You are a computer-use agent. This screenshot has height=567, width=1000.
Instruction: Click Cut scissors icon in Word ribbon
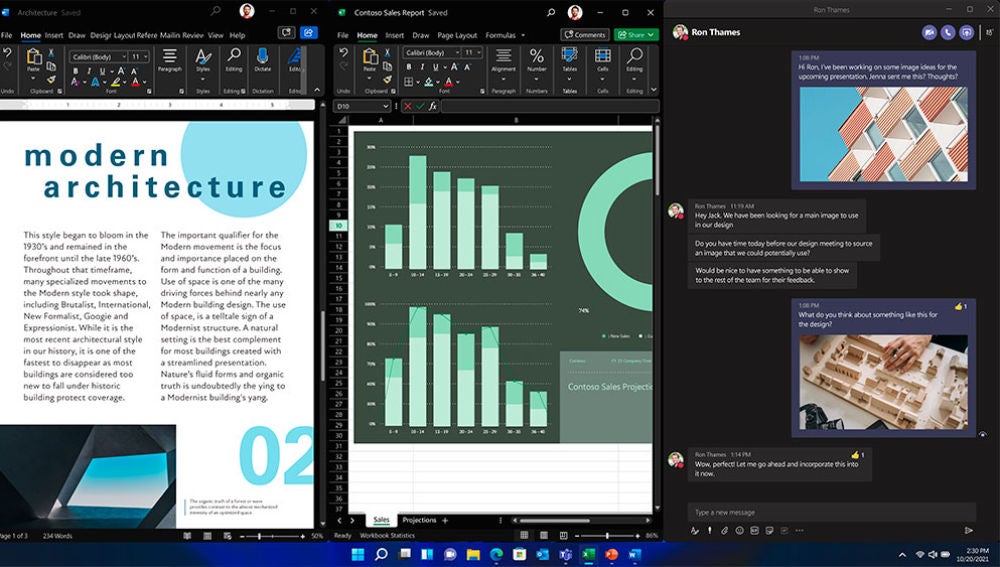51,53
